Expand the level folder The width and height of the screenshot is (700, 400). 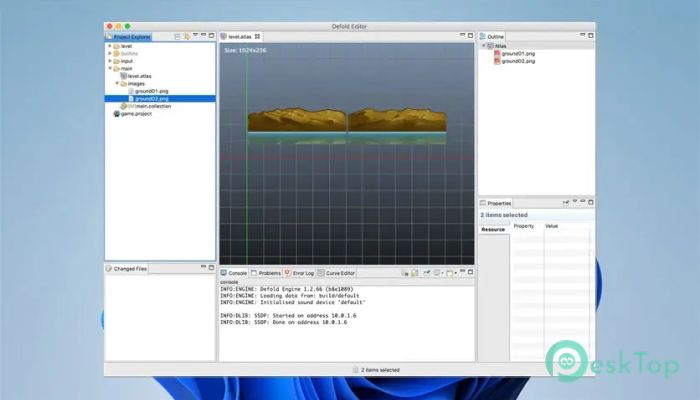110,46
